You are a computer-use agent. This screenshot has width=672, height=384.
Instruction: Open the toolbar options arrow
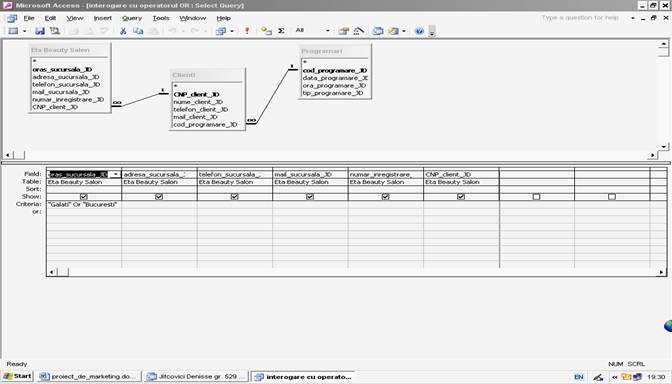pos(432,31)
